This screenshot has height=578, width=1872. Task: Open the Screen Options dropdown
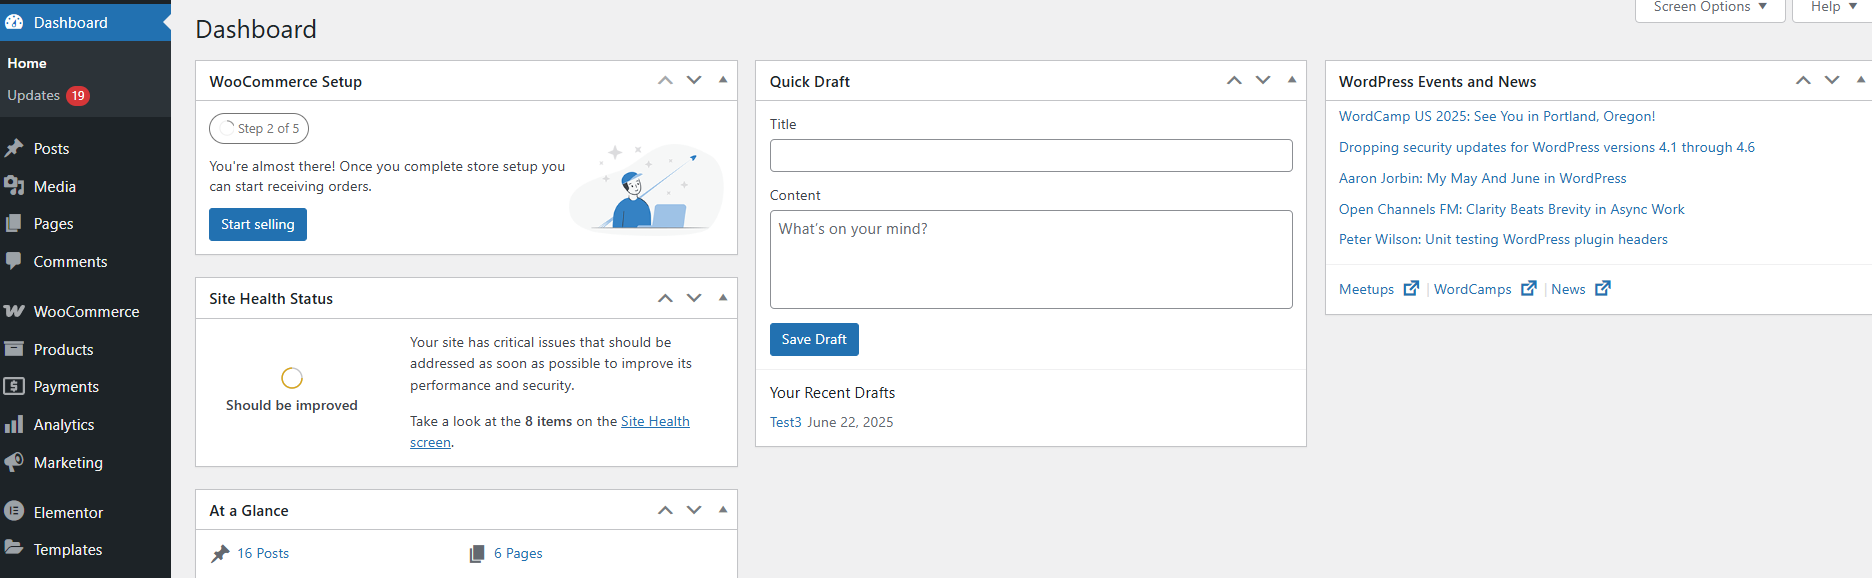tap(1710, 9)
